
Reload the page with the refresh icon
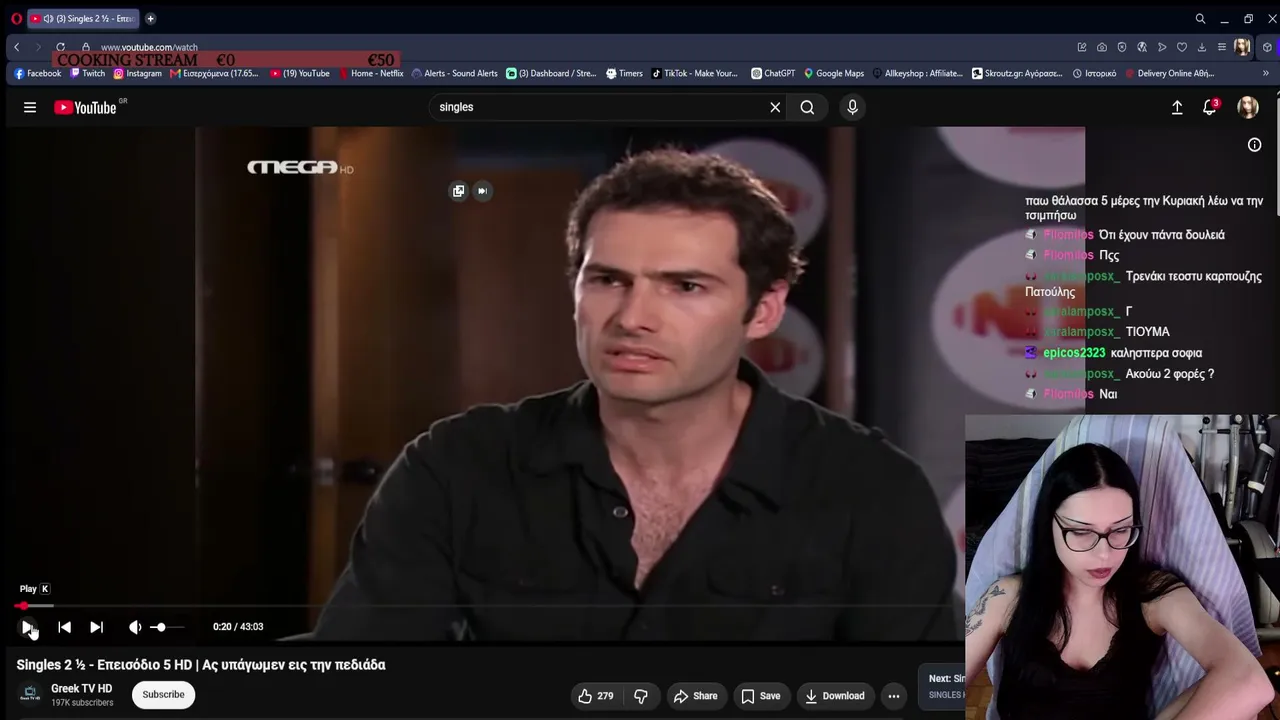point(61,47)
